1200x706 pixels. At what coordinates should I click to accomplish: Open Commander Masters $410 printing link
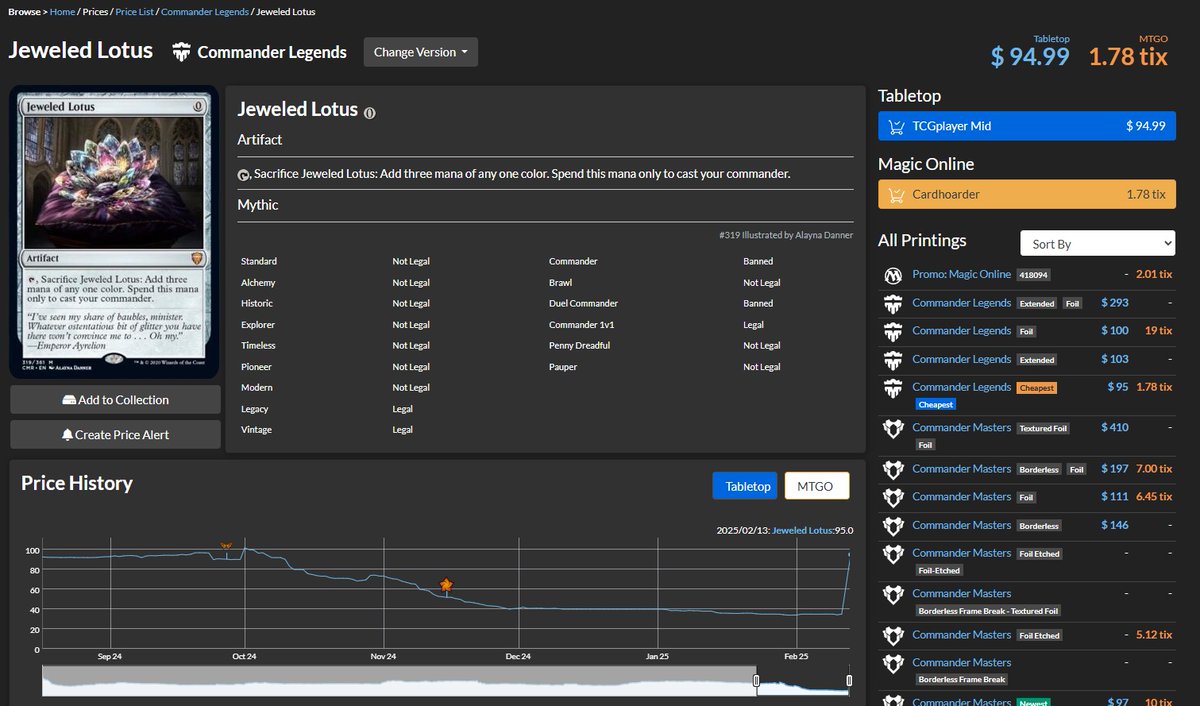[x=962, y=427]
